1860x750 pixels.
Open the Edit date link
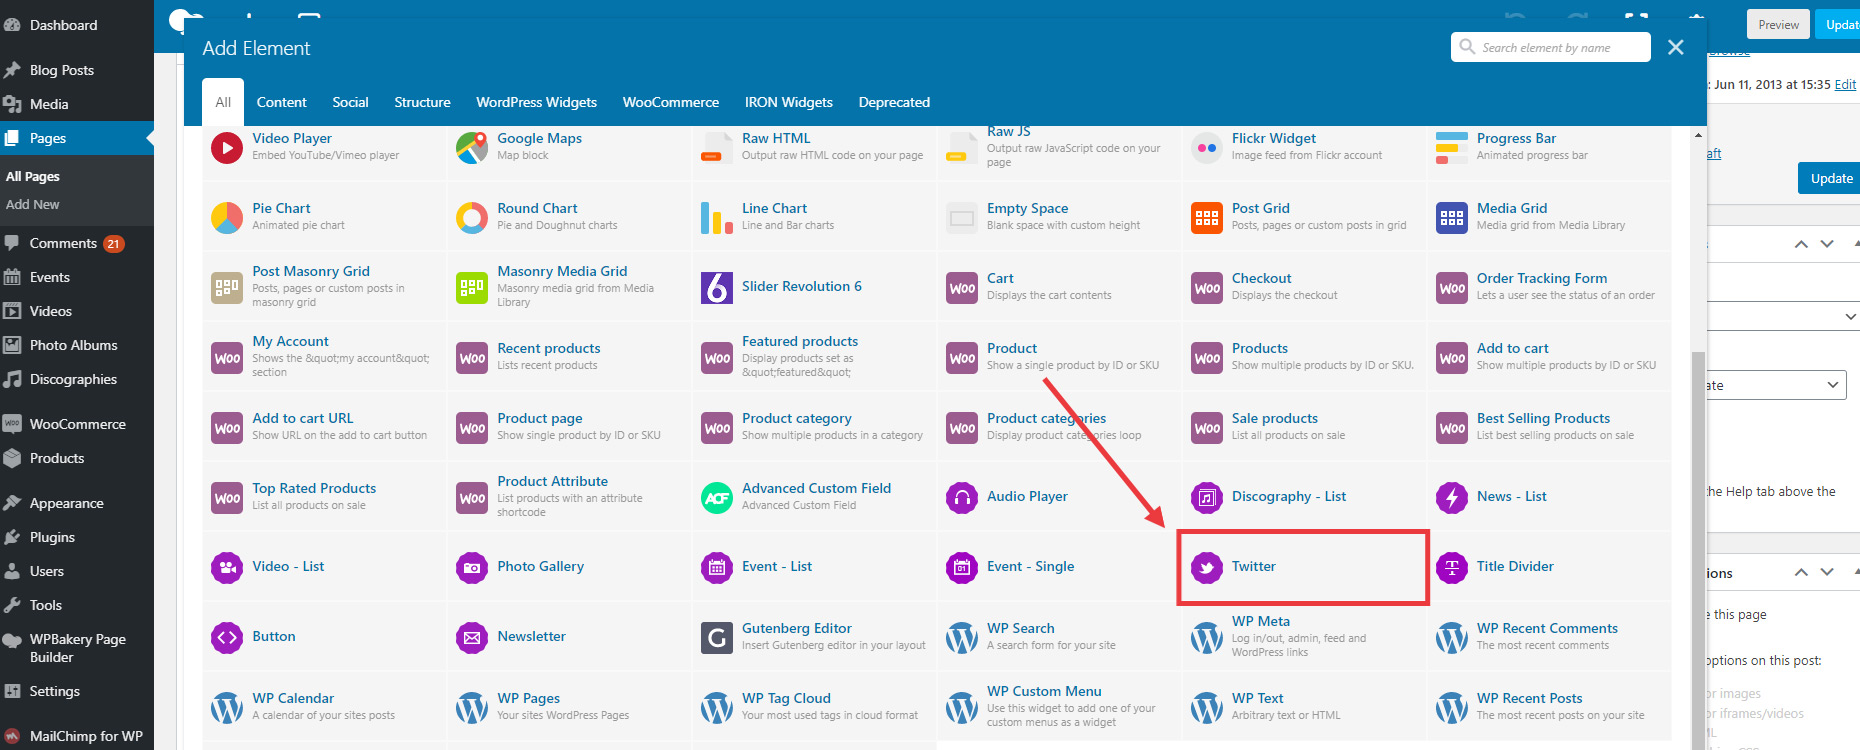(1845, 85)
